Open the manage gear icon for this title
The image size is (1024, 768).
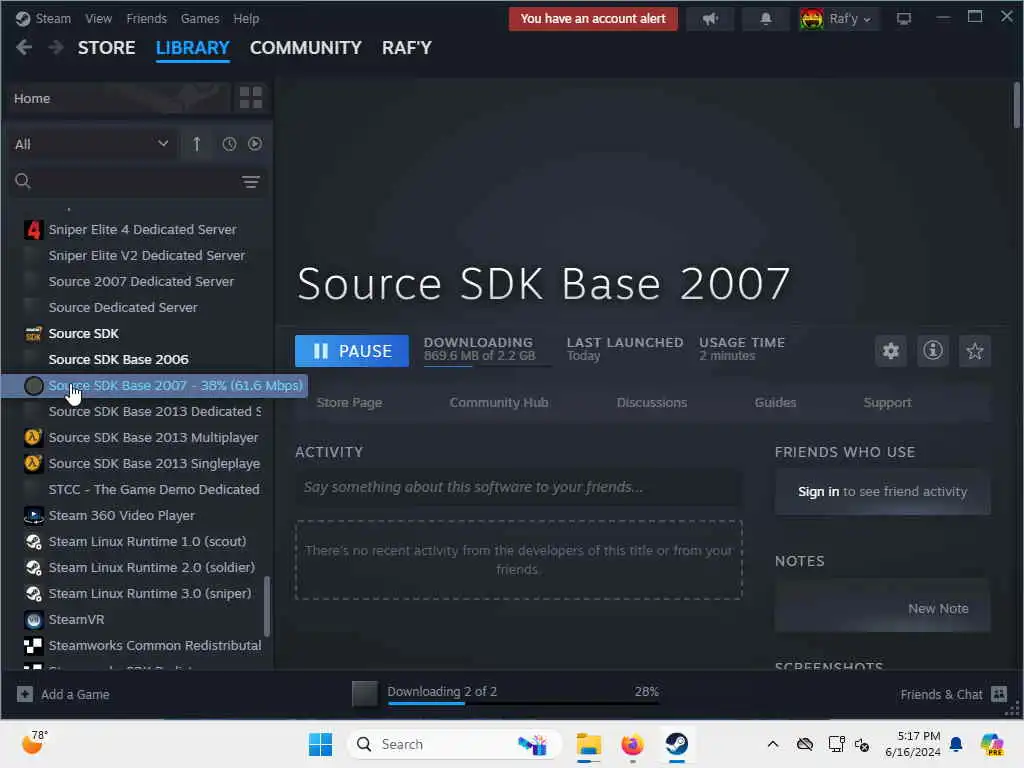click(891, 351)
